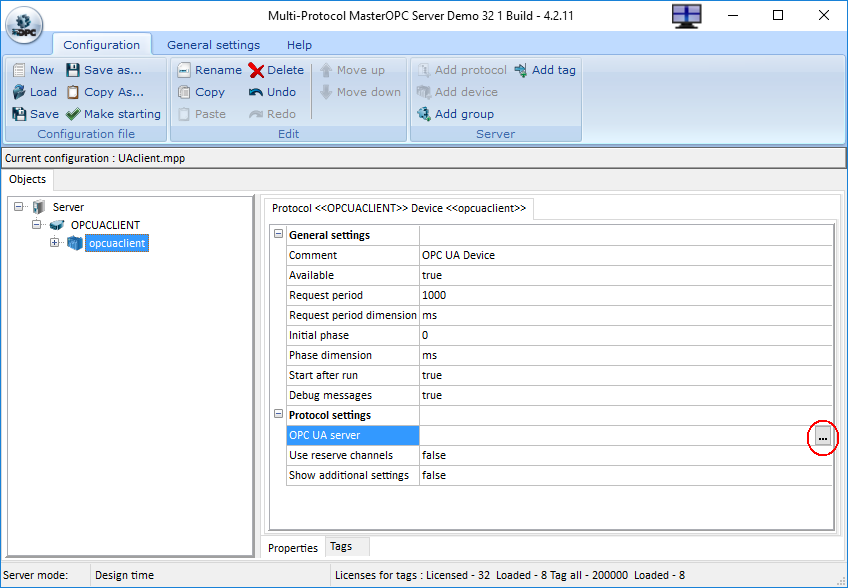Click the Current configuration UAclient.mpp bar
Image resolution: width=848 pixels, height=588 pixels.
pyautogui.click(x=423, y=158)
